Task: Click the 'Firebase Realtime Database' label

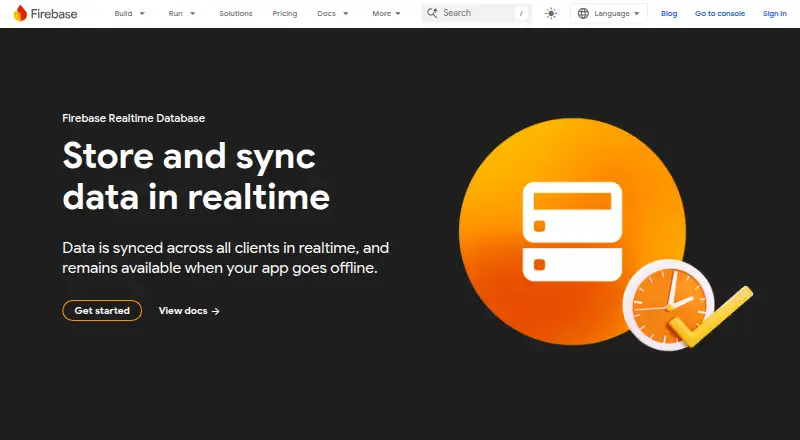Action: (134, 118)
